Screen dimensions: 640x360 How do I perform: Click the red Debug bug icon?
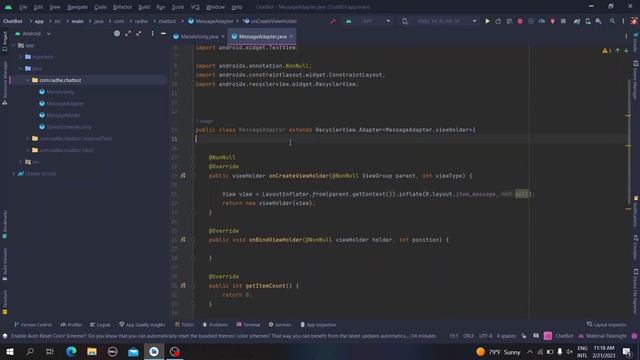coord(520,21)
